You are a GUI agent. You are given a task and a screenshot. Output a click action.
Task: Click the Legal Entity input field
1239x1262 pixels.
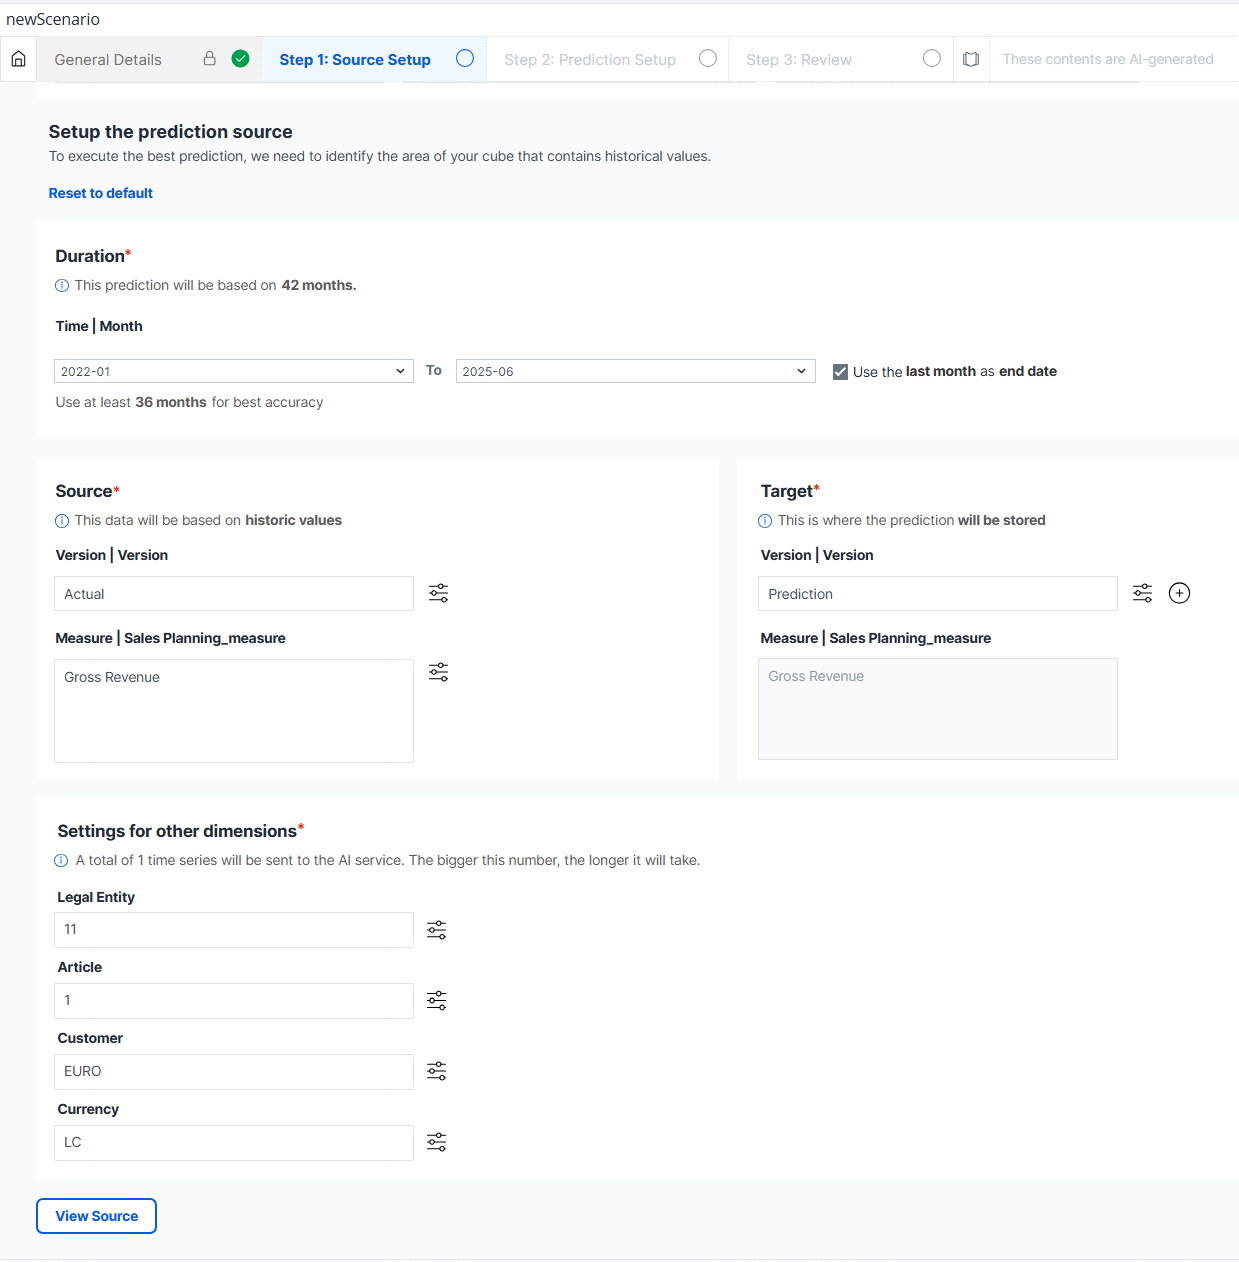(233, 930)
